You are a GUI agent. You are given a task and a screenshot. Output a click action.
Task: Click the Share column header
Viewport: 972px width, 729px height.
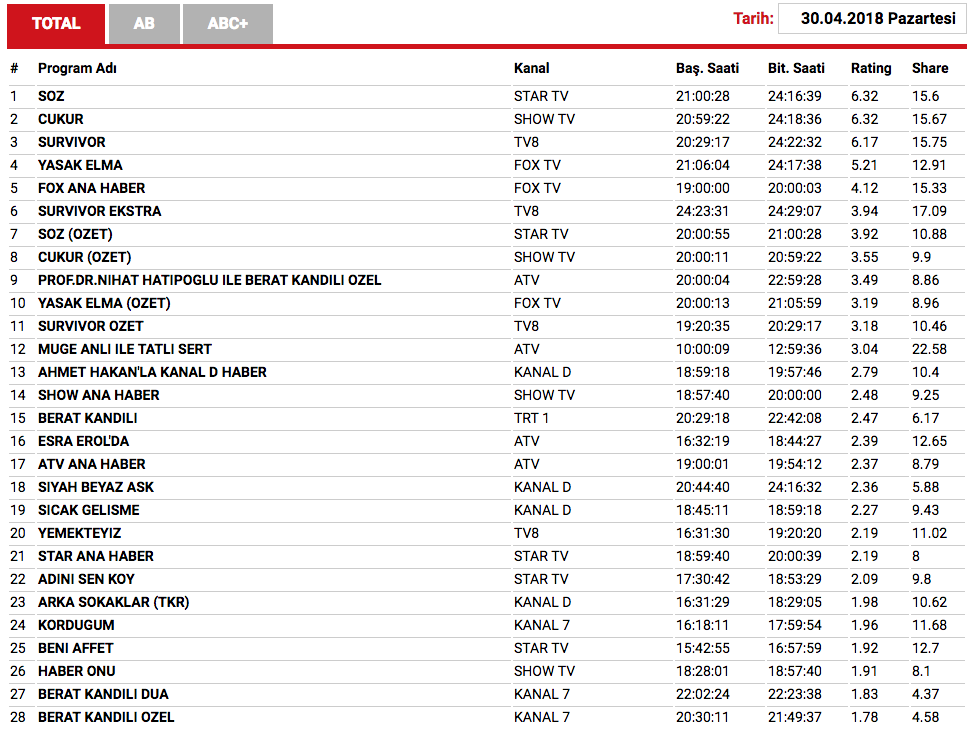point(930,68)
